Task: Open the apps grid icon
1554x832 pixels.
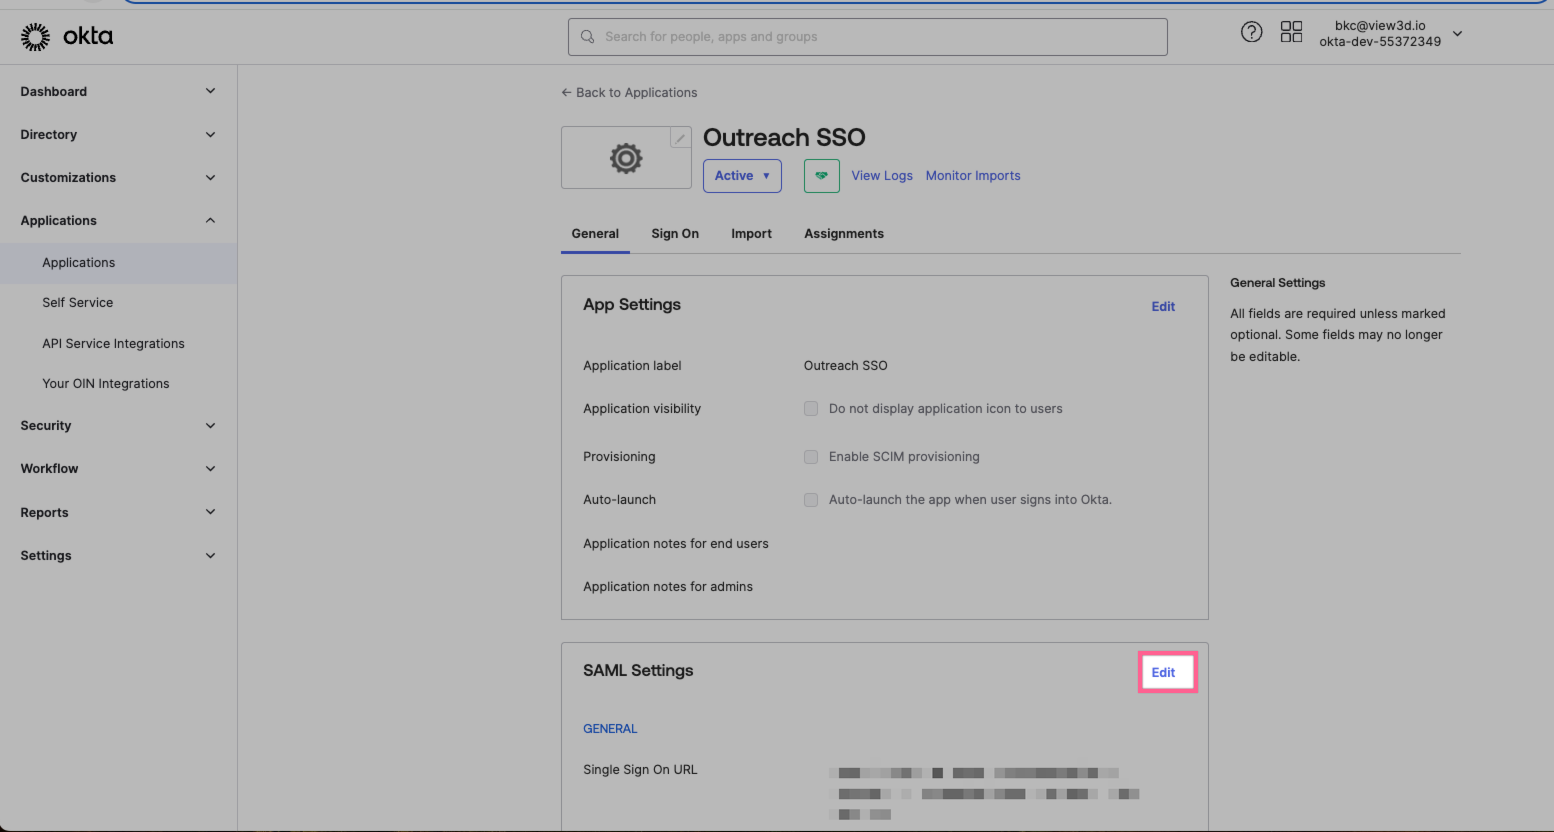Action: [x=1291, y=32]
